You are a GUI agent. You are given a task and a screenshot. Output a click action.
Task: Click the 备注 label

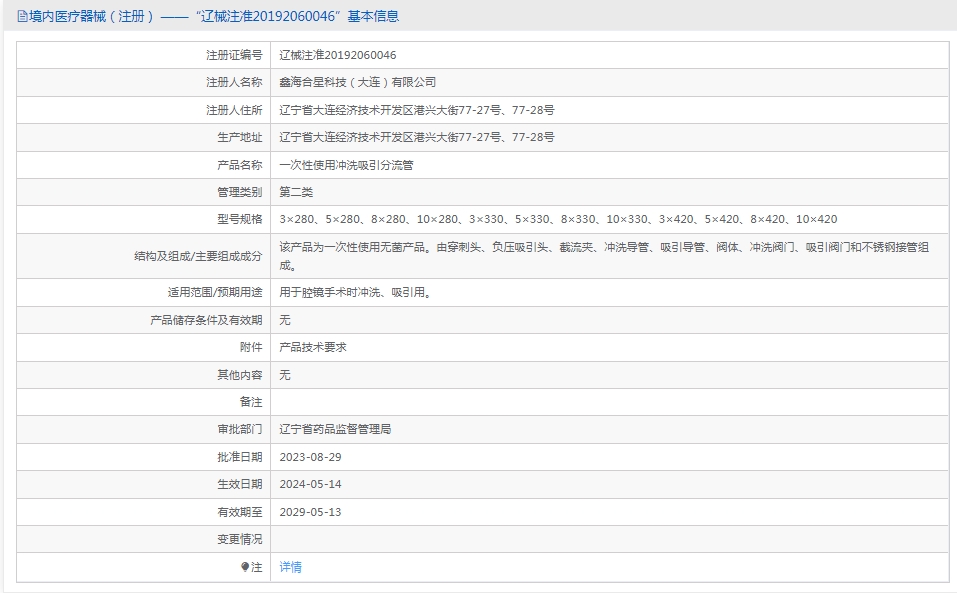251,402
